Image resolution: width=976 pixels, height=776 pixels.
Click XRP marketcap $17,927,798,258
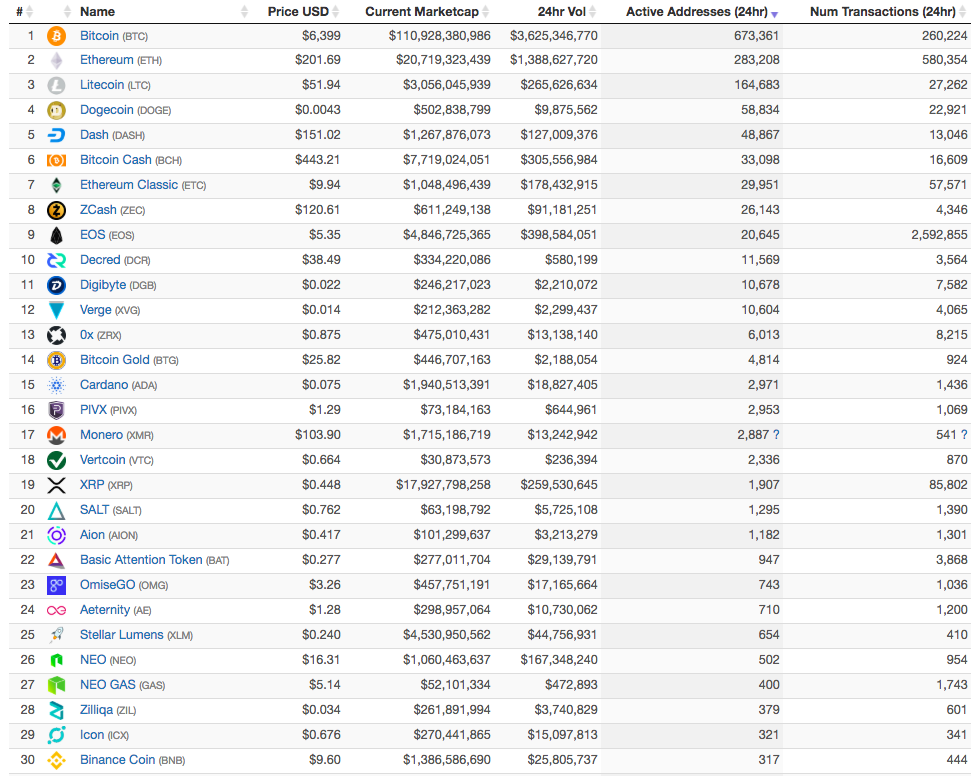443,485
